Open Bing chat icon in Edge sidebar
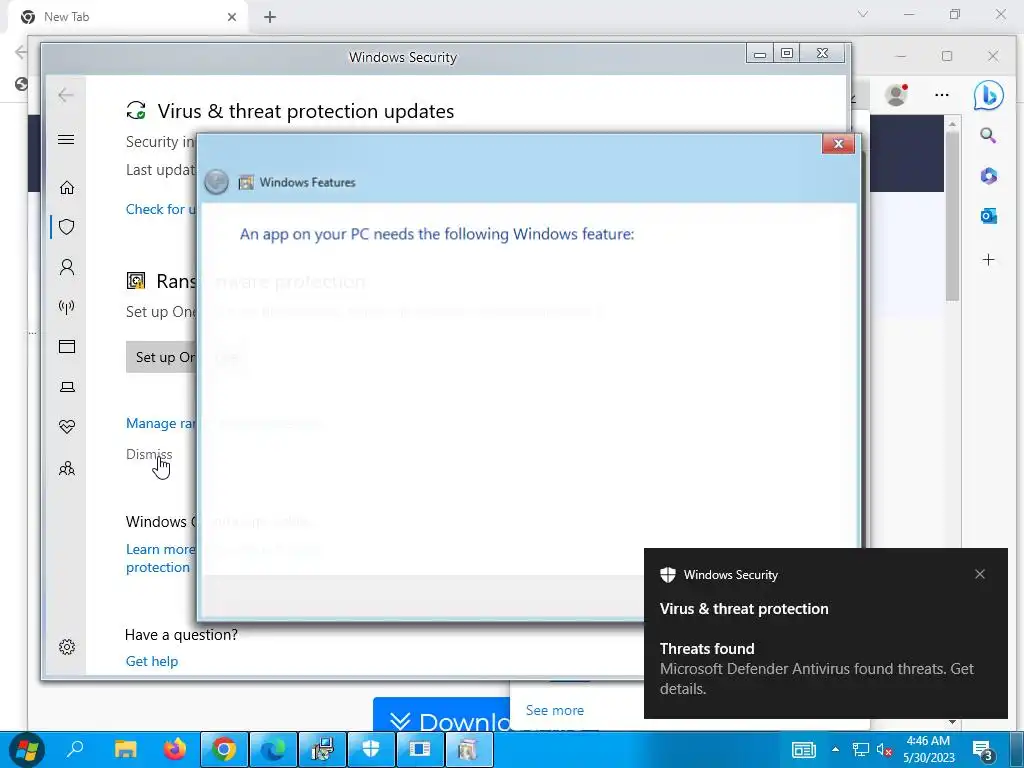 tap(988, 96)
